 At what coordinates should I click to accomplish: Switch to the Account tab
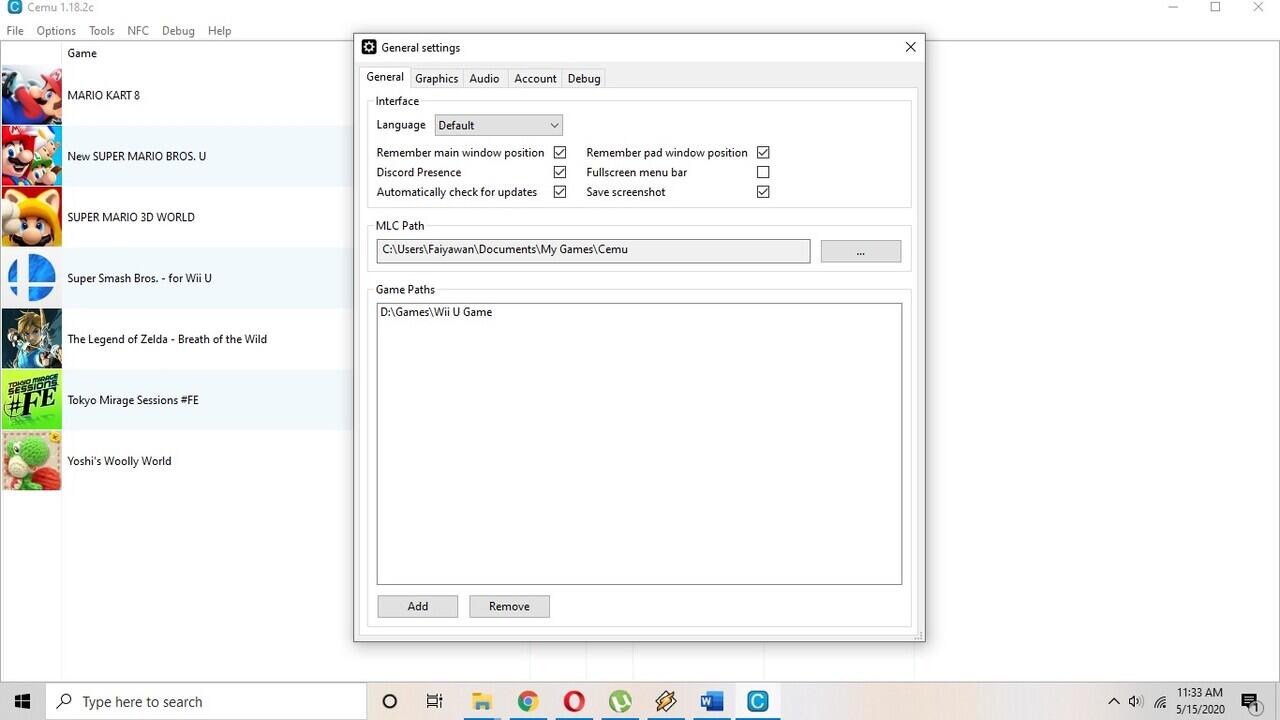point(535,78)
